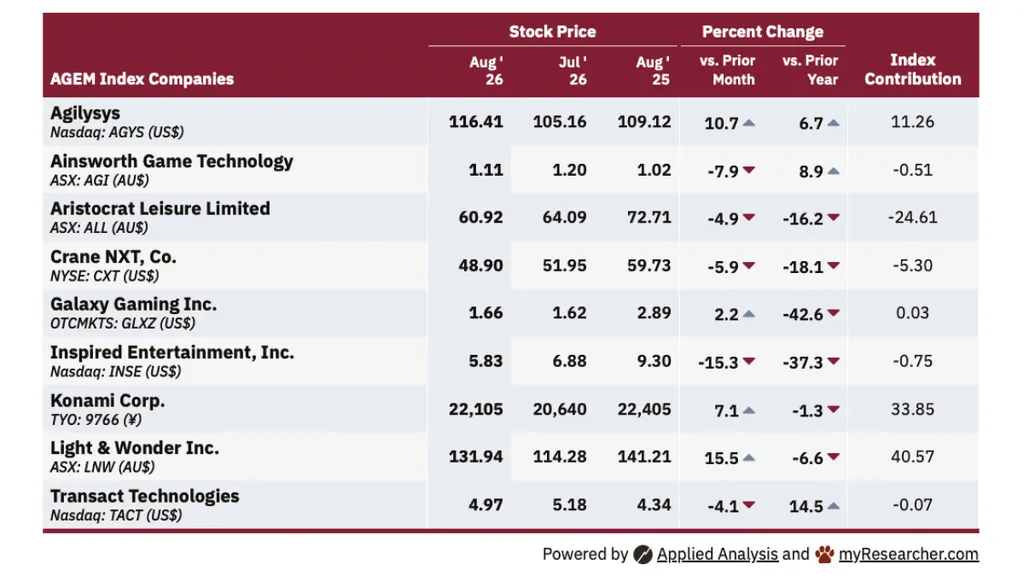Click Crane NXT down arrow vs. prior month
The width and height of the screenshot is (1024, 576).
pos(749,266)
